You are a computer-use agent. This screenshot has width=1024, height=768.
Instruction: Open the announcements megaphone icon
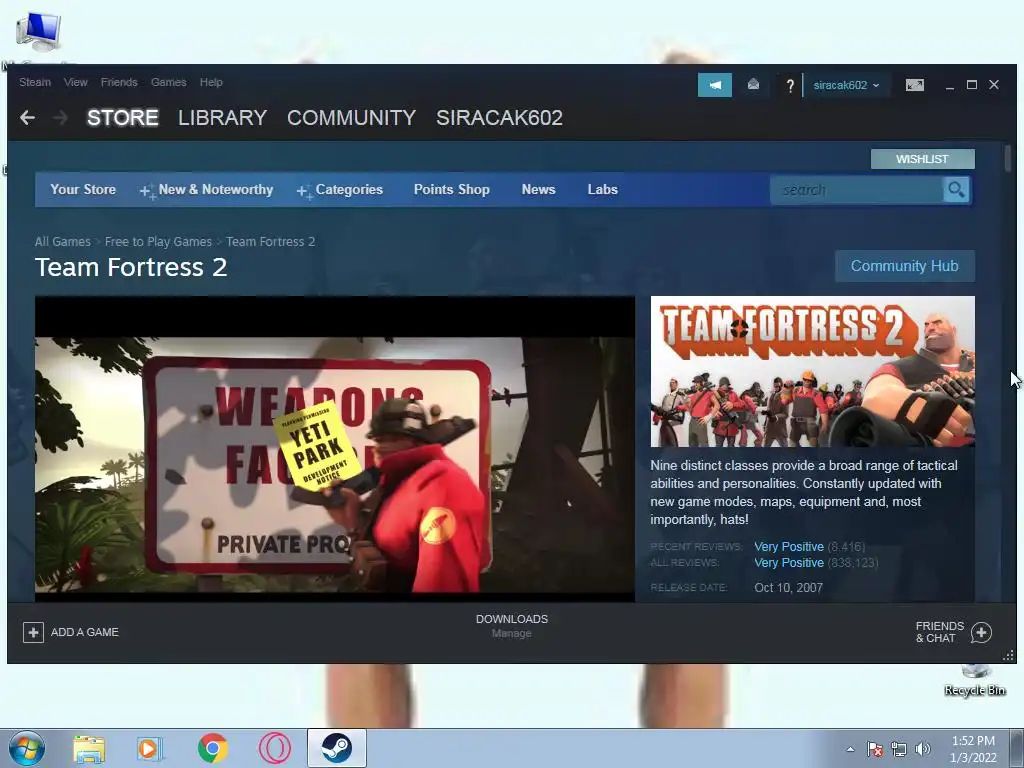[x=714, y=85]
